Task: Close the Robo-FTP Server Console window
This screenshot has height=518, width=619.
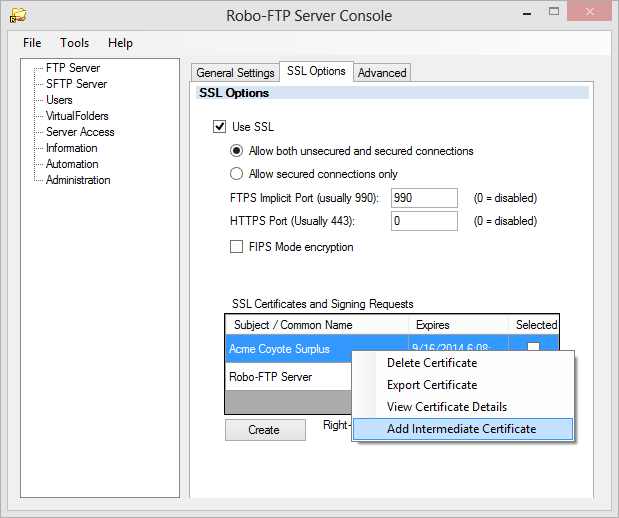Action: coord(589,12)
